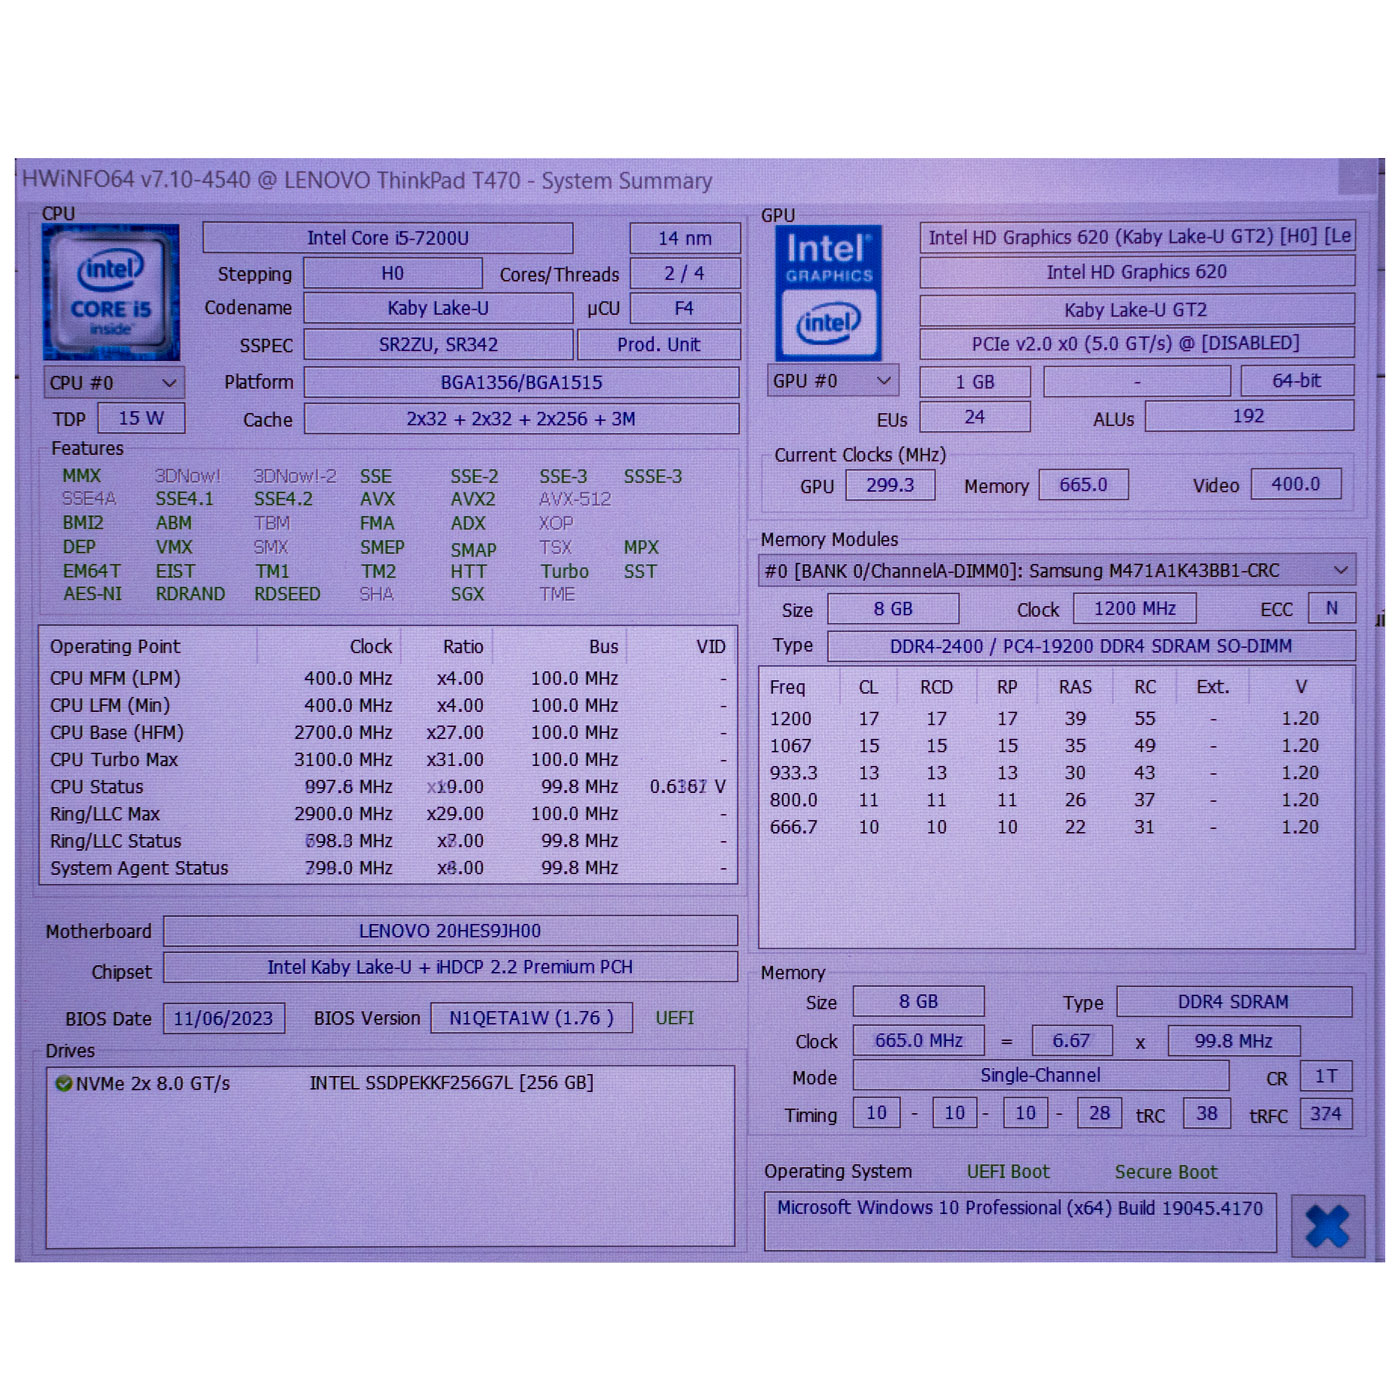The width and height of the screenshot is (1400, 1400).
Task: Click the DDR4-2400 / PC4-19200 type field
Action: pos(1091,646)
